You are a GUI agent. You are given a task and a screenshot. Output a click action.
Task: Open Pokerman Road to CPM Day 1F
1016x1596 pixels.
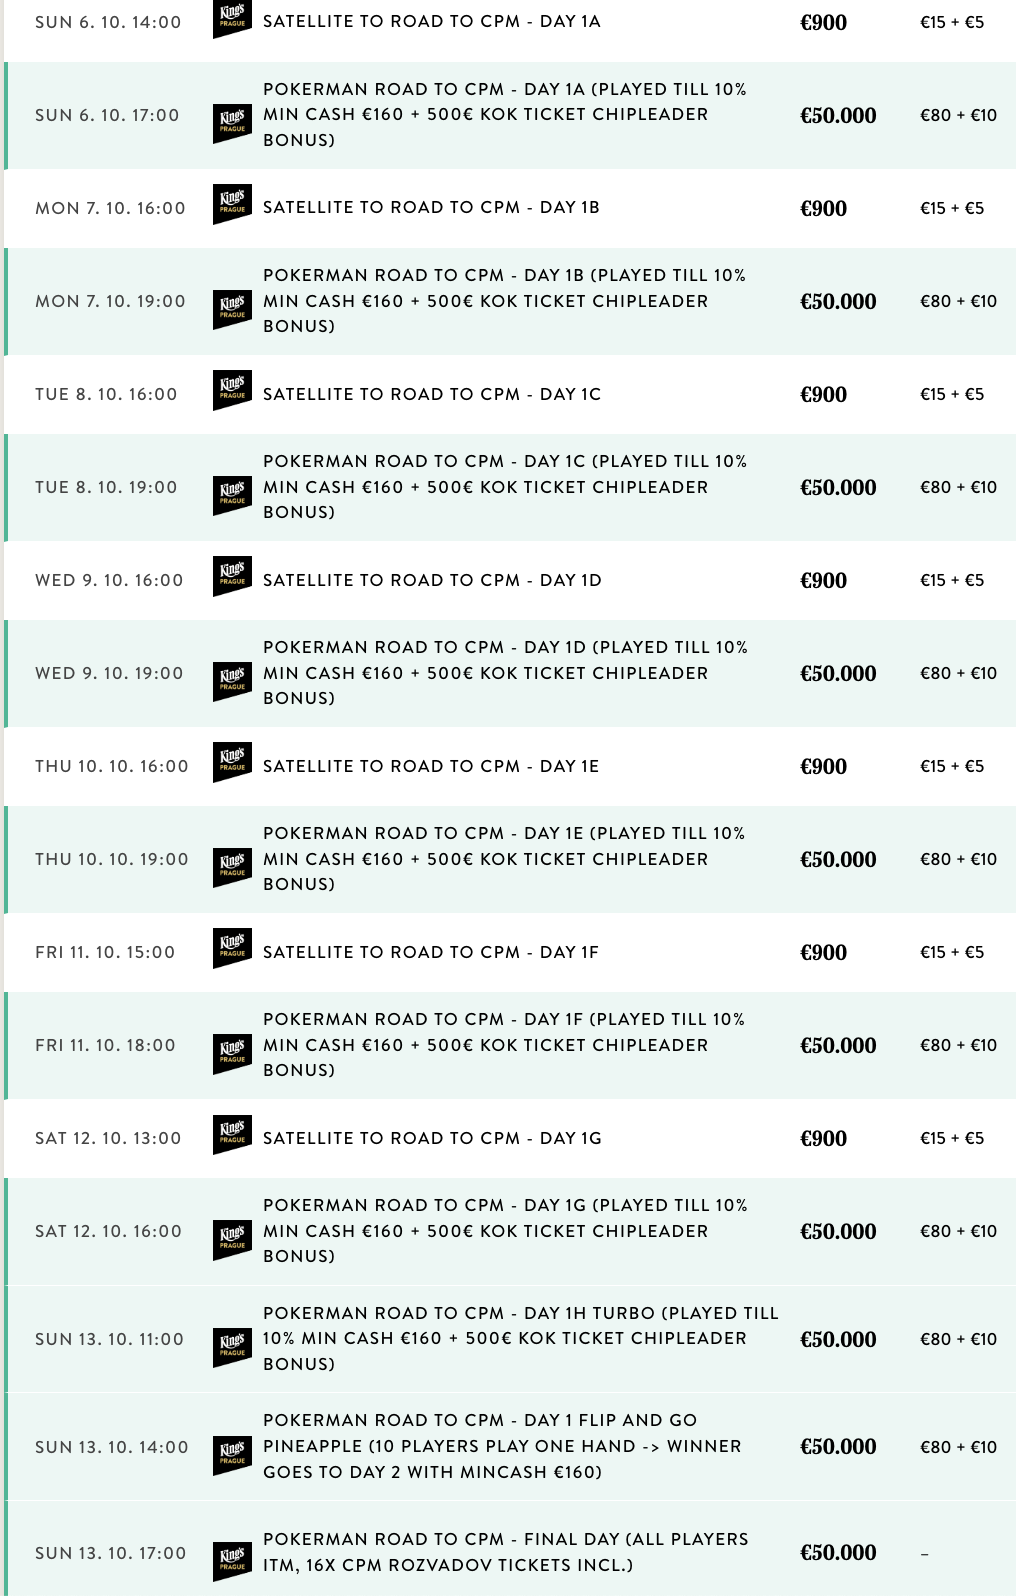pyautogui.click(x=505, y=1045)
